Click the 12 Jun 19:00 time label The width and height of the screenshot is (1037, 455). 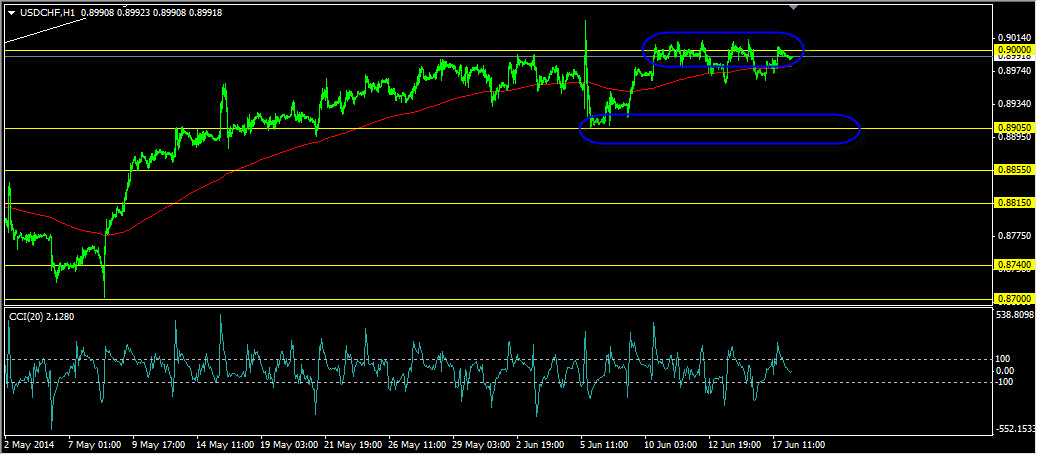click(737, 444)
